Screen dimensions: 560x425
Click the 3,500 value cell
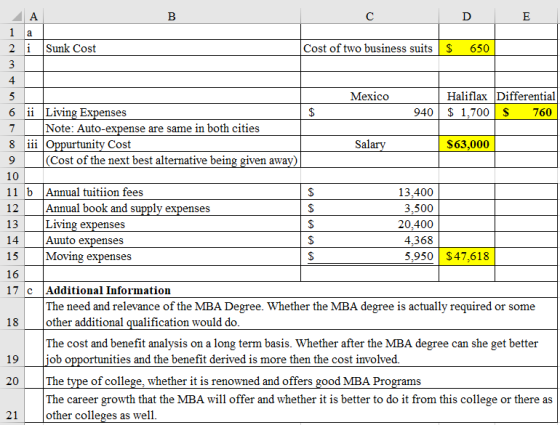pyautogui.click(x=369, y=208)
